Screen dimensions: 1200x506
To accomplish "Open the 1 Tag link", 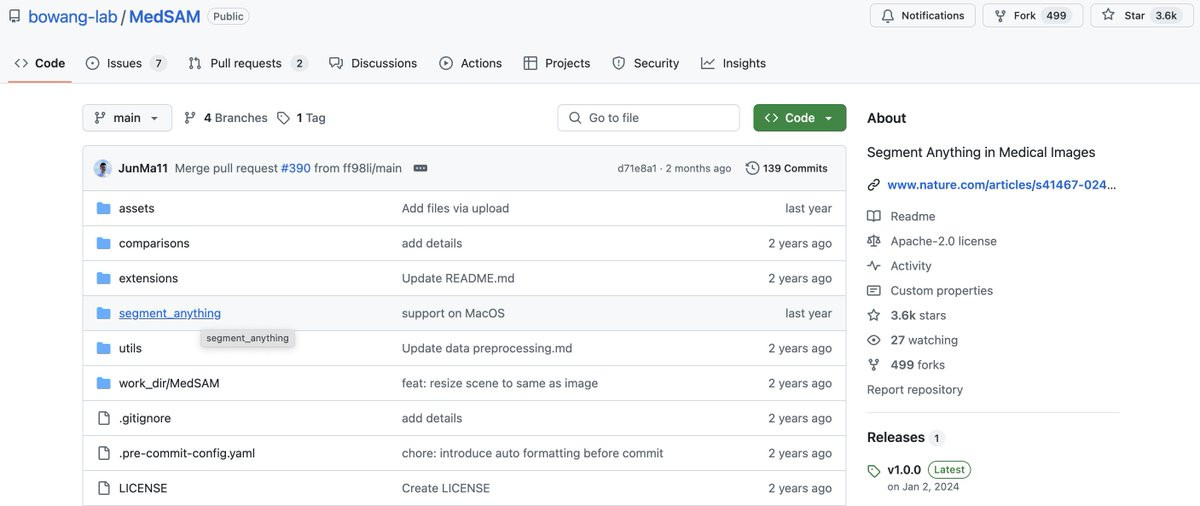I will pos(301,118).
